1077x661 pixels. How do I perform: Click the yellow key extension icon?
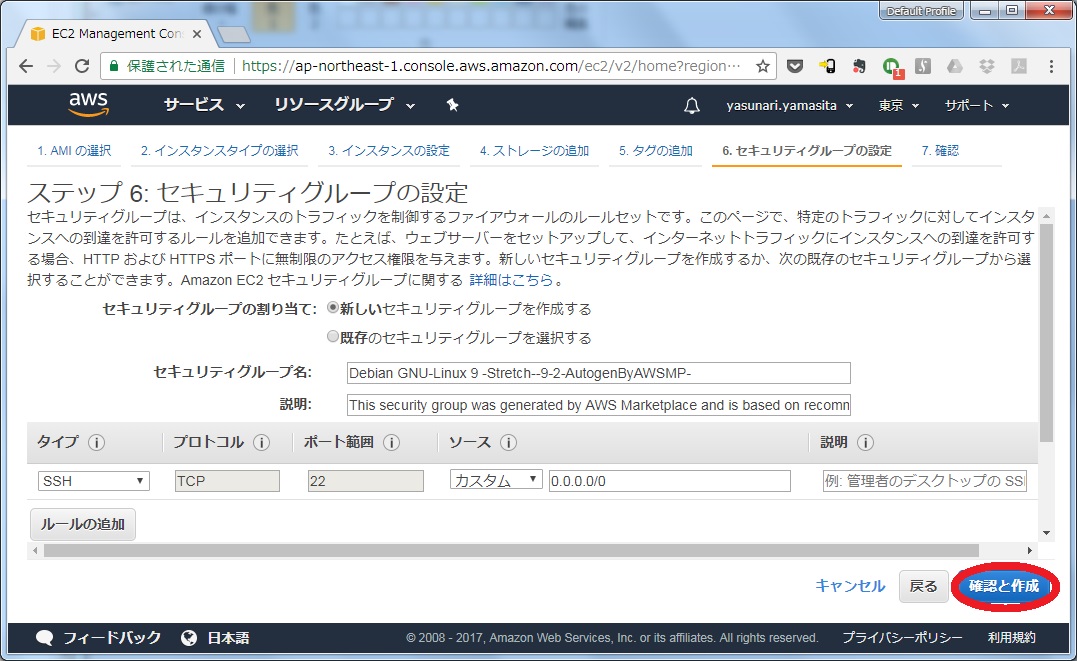pyautogui.click(x=827, y=66)
